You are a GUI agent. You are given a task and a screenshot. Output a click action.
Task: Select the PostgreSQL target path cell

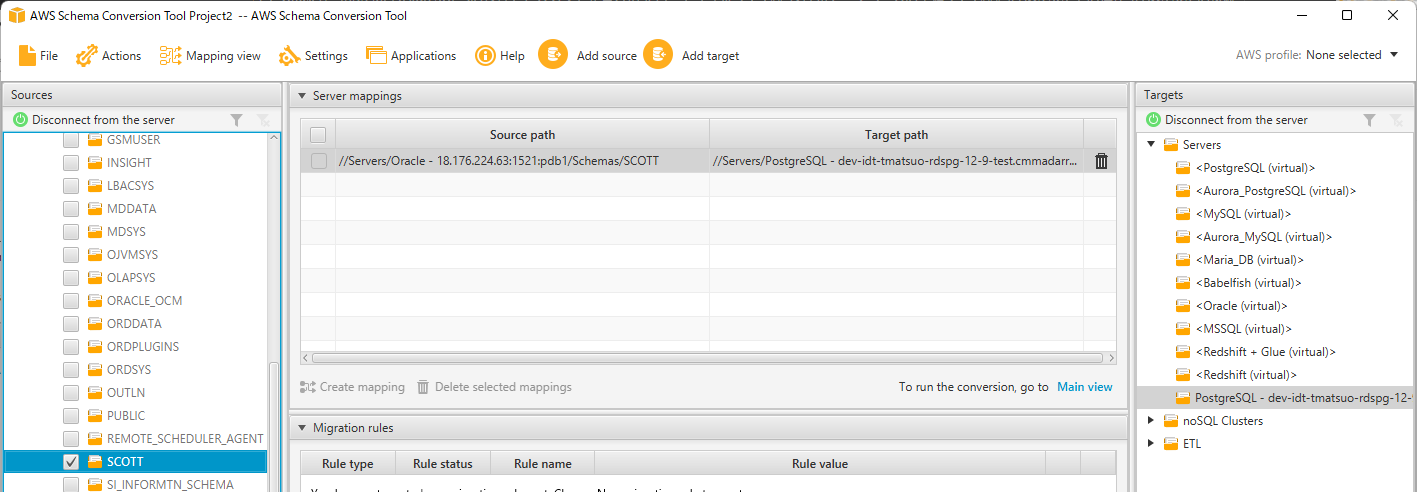coord(896,161)
